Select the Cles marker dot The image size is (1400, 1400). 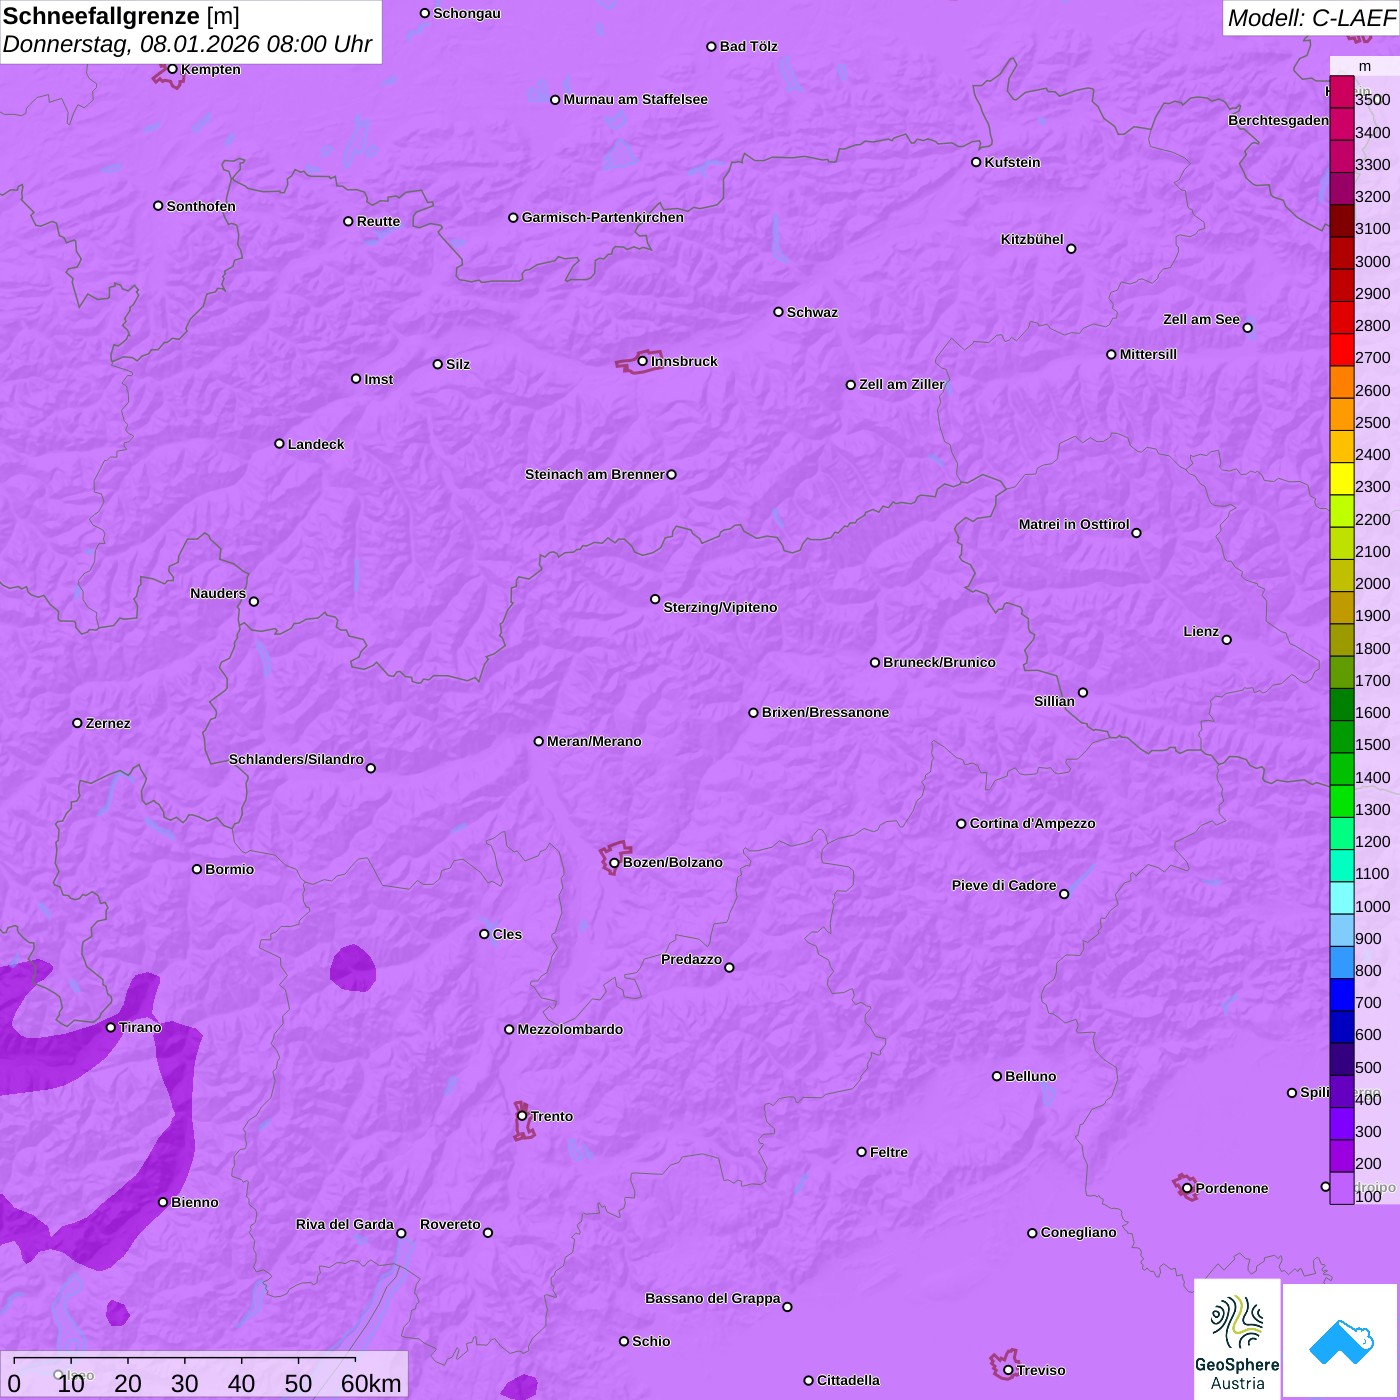click(484, 934)
